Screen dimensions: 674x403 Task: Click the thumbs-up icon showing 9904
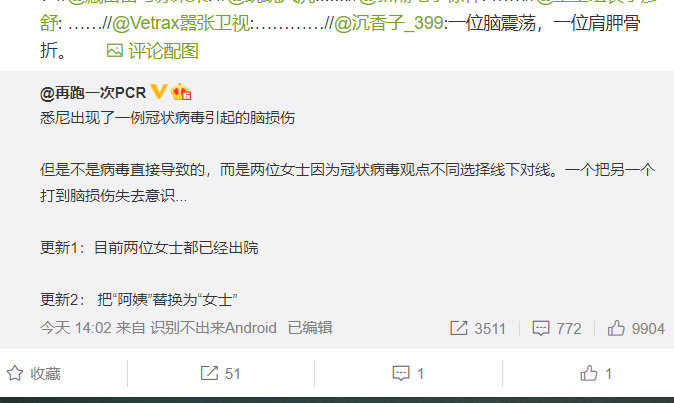(616, 328)
